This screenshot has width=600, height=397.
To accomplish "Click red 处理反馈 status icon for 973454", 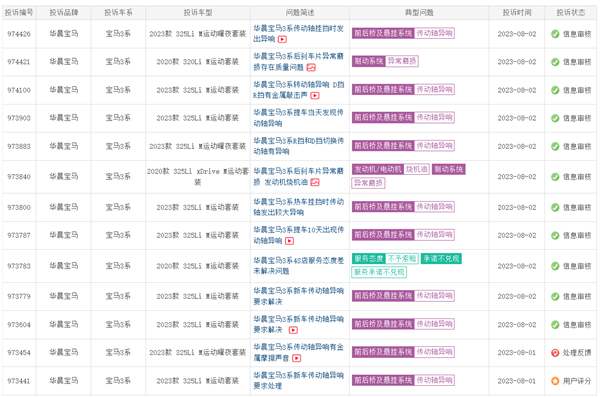I will (555, 353).
